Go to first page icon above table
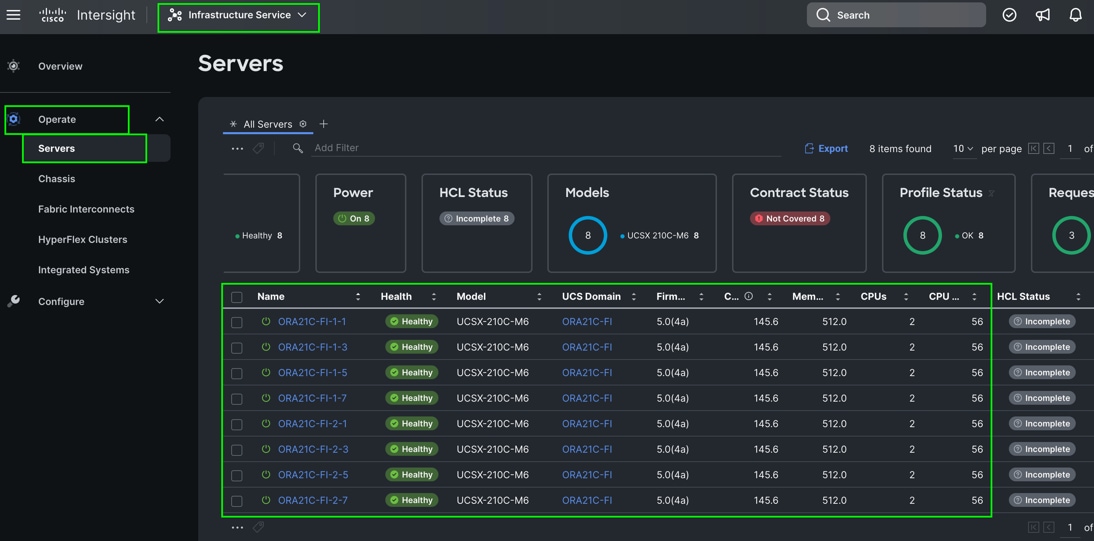This screenshot has height=541, width=1094. point(1033,149)
